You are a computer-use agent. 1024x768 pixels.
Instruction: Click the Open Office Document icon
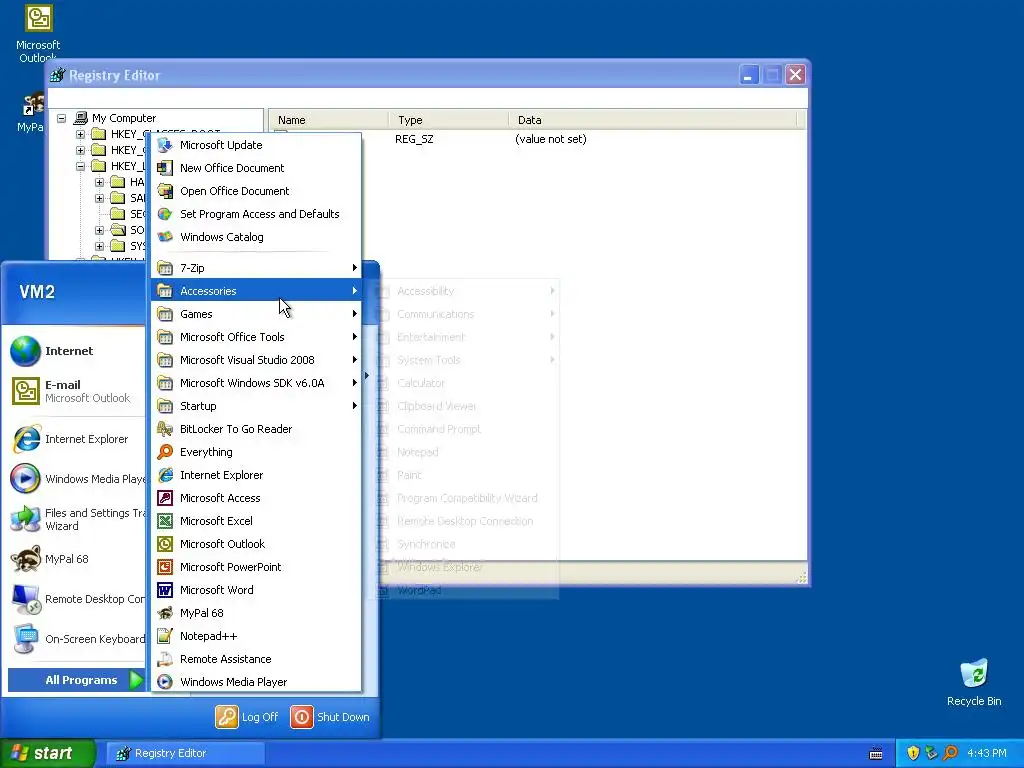(x=165, y=191)
